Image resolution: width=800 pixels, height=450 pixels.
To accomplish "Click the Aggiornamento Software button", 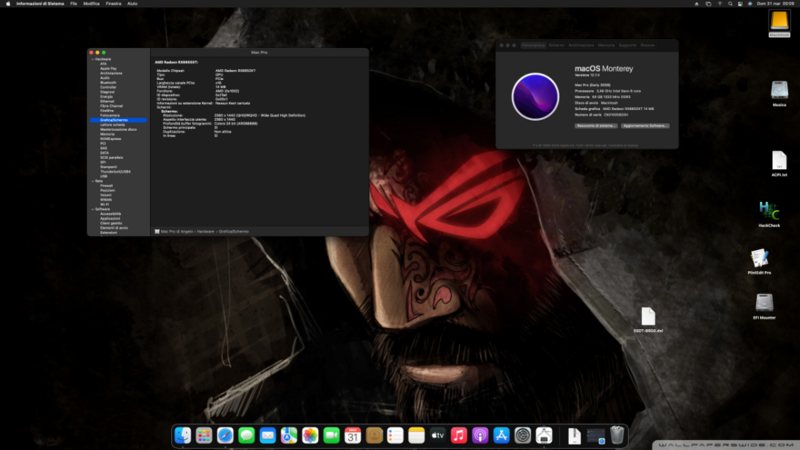I will (x=645, y=125).
